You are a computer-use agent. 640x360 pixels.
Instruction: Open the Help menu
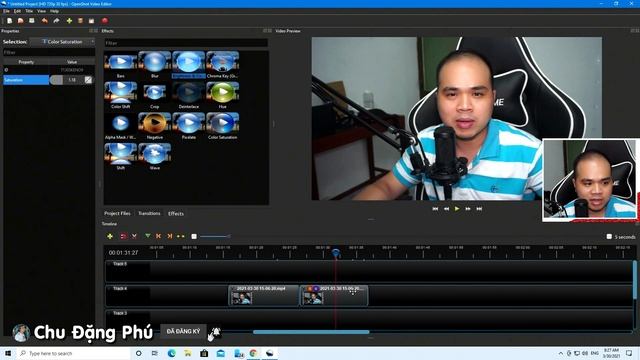coord(54,11)
